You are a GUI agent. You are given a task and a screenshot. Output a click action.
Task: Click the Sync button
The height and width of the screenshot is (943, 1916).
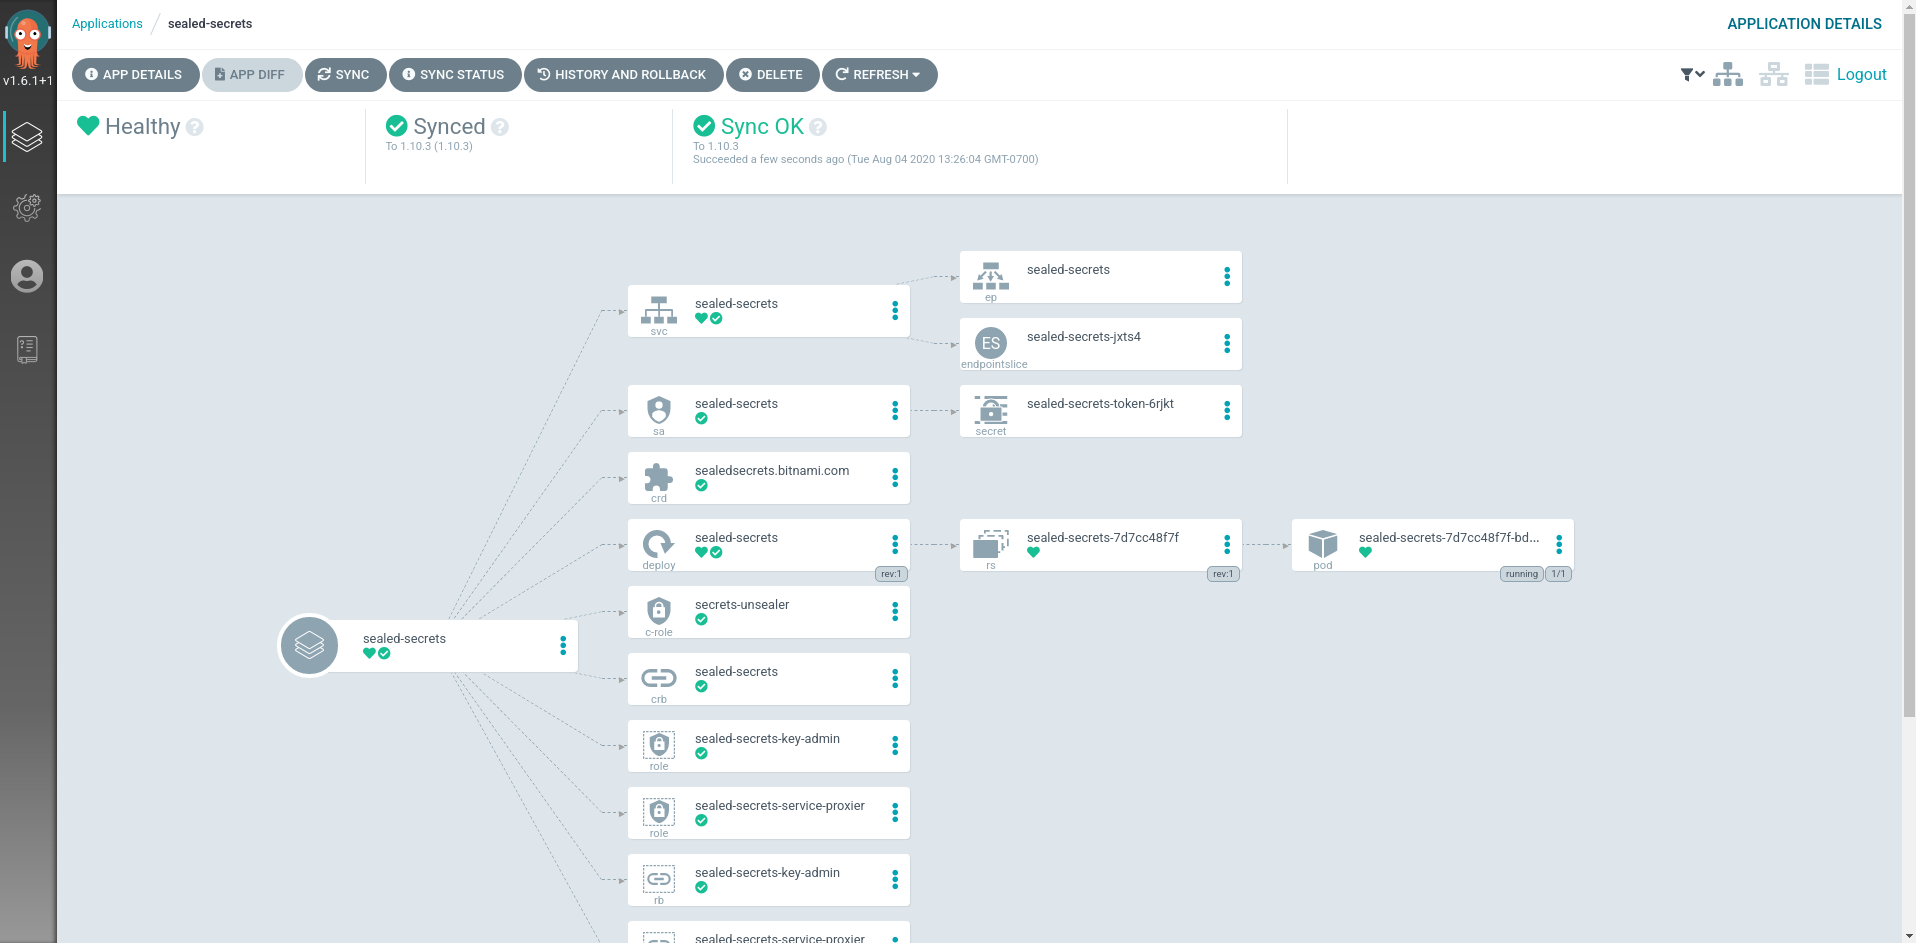(344, 75)
